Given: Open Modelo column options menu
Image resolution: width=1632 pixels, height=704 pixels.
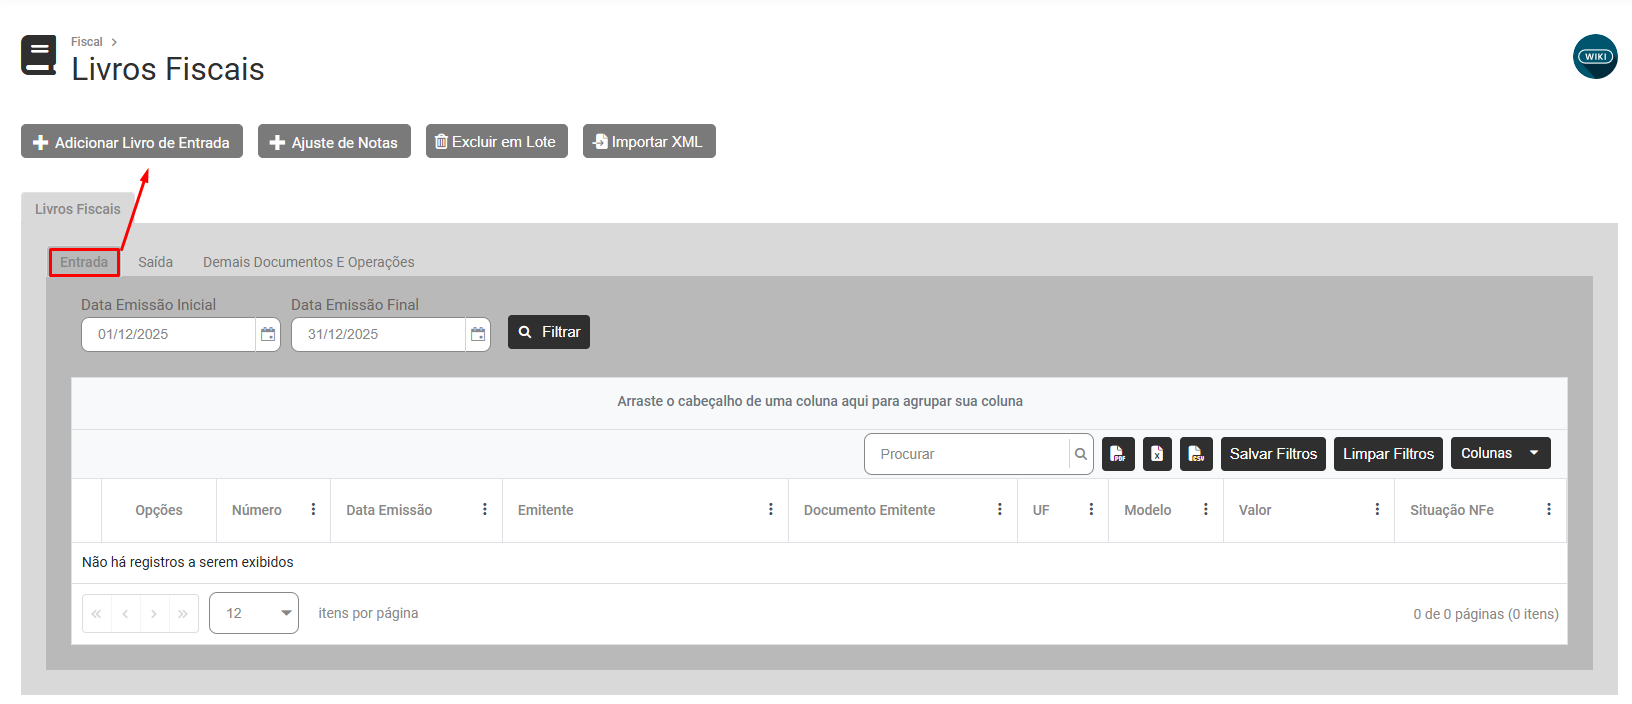Looking at the screenshot, I should (x=1206, y=510).
